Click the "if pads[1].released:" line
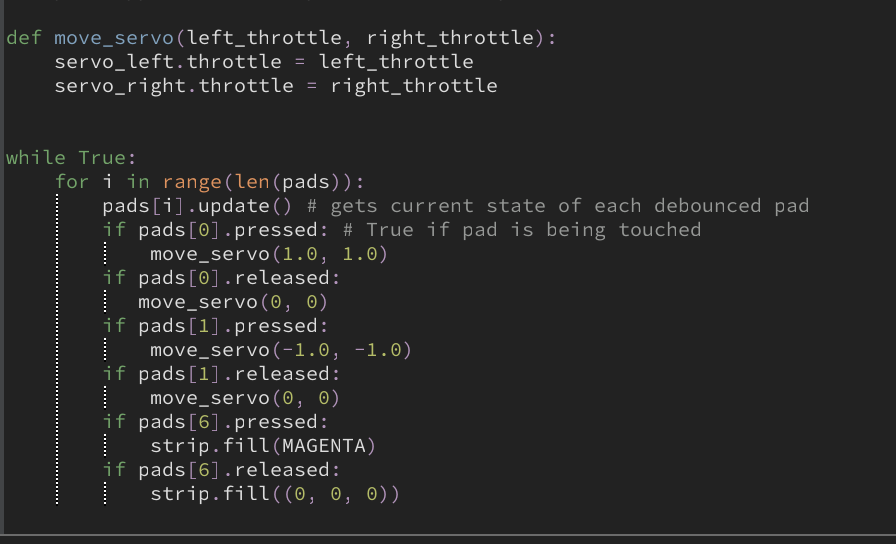This screenshot has height=544, width=896. pyautogui.click(x=222, y=374)
